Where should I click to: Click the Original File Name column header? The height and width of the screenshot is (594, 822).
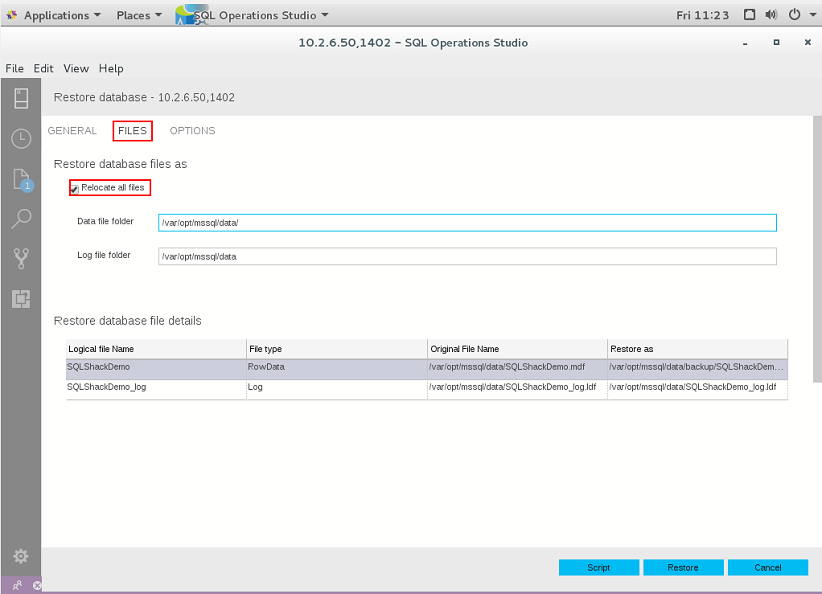(x=517, y=349)
